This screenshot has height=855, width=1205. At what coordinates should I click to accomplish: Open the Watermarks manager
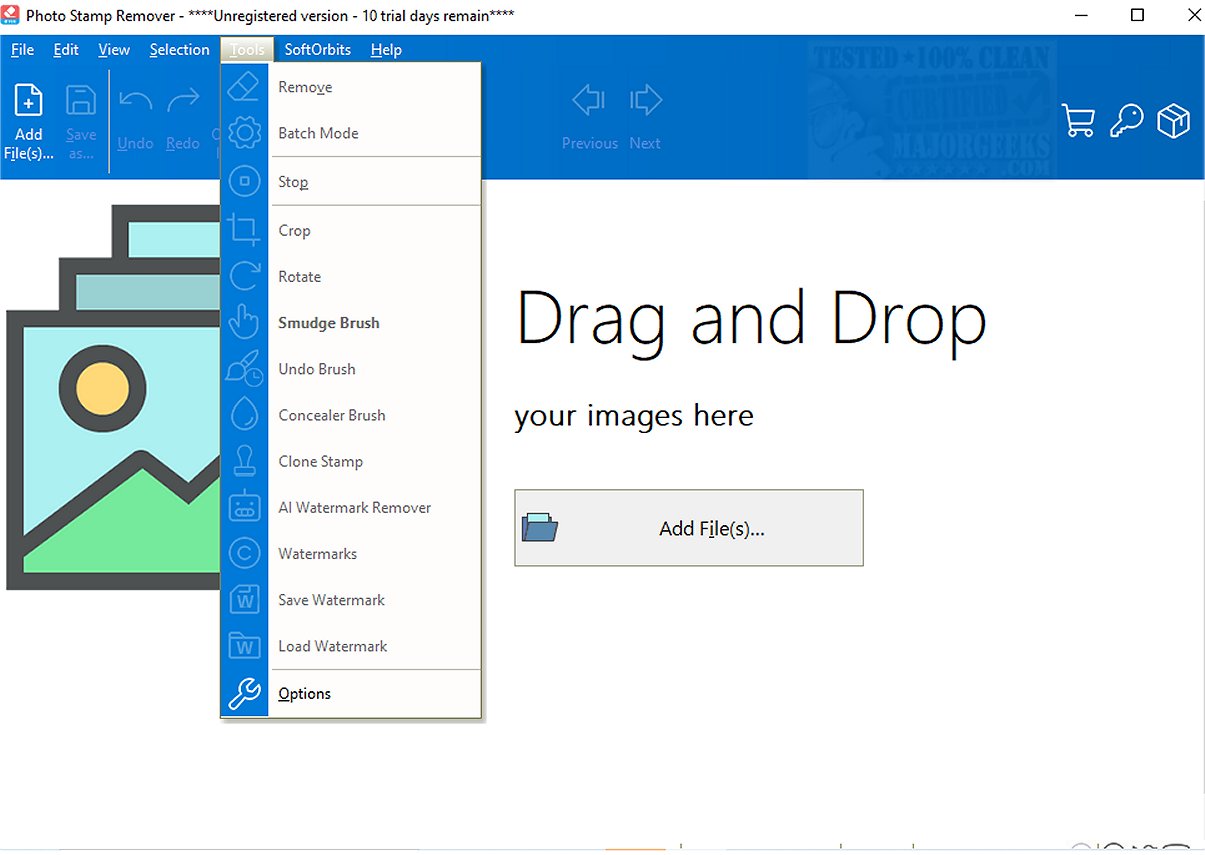pyautogui.click(x=317, y=553)
